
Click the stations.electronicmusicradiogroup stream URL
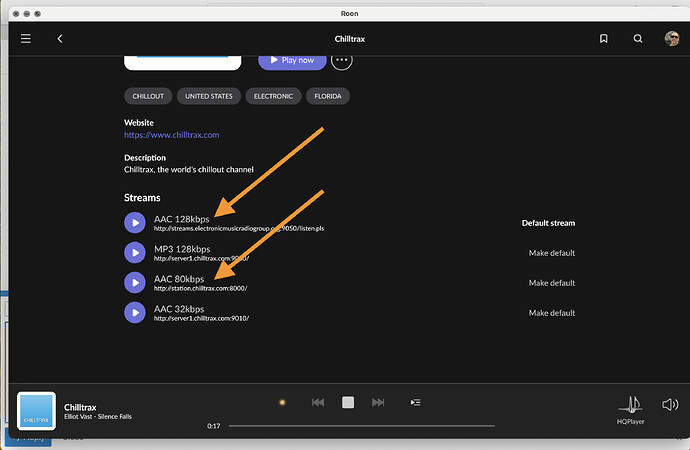pyautogui.click(x=239, y=229)
